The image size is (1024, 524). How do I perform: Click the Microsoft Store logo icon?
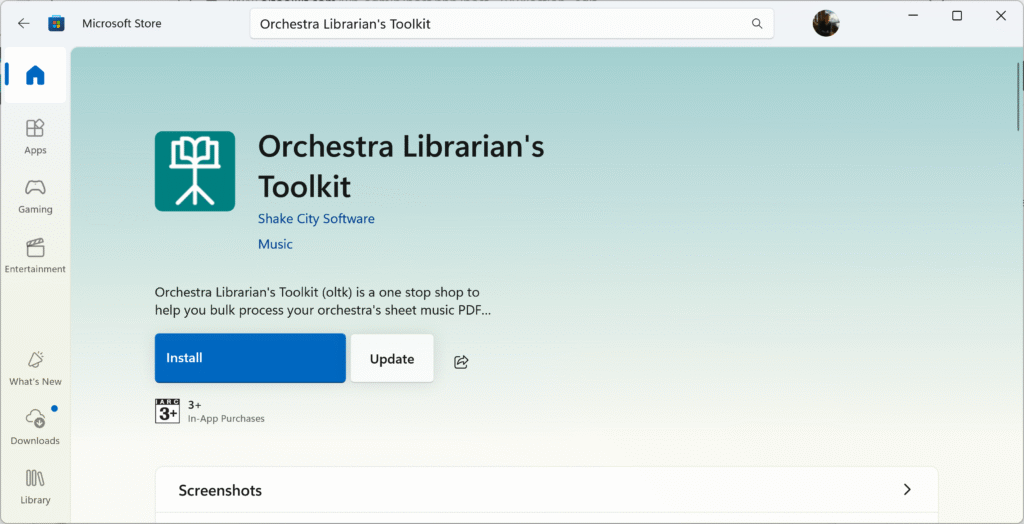point(57,24)
